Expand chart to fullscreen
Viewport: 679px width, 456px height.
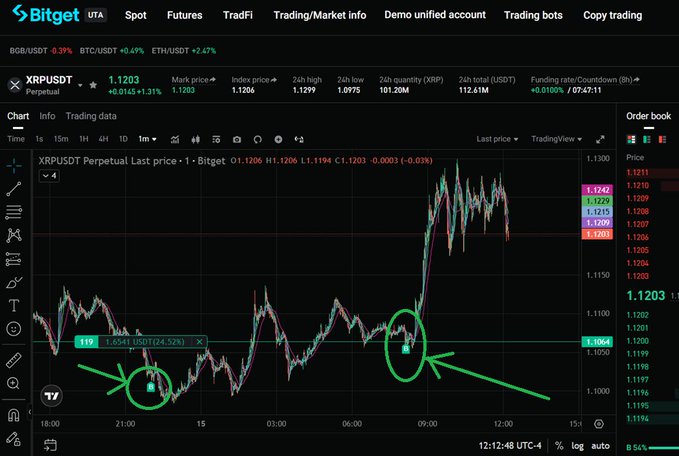600,139
